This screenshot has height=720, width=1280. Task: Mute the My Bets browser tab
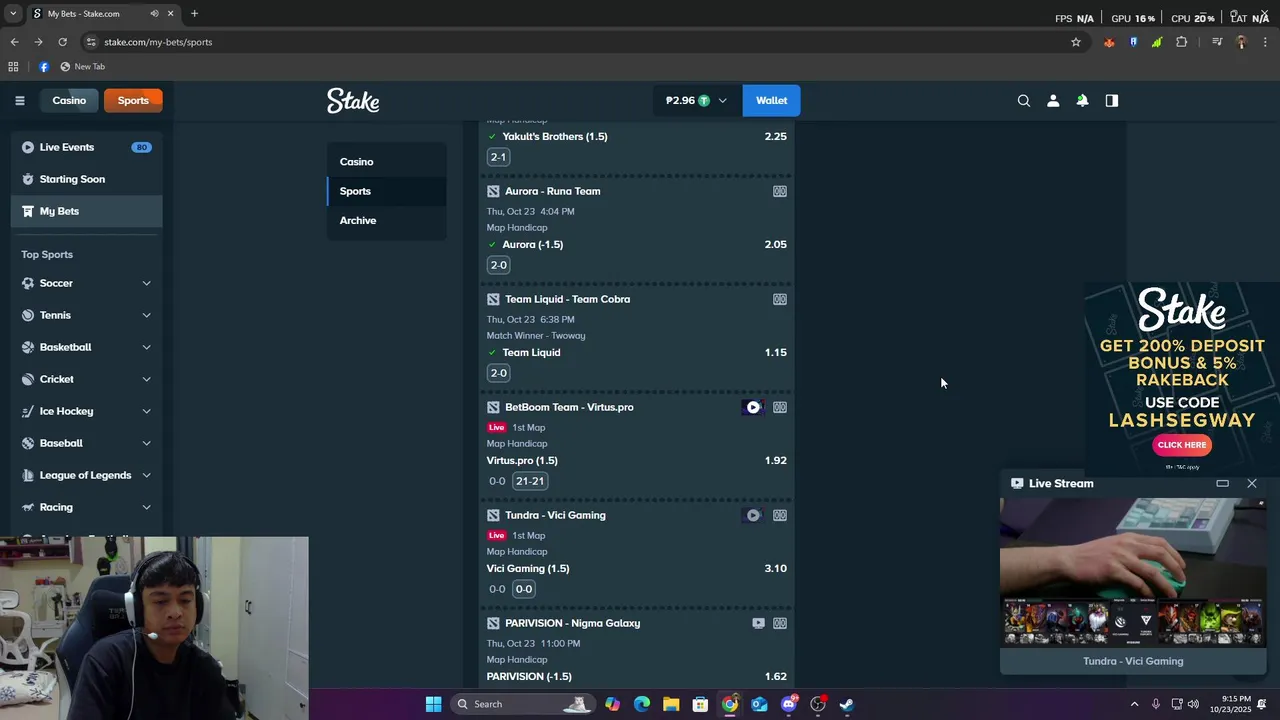tap(154, 14)
